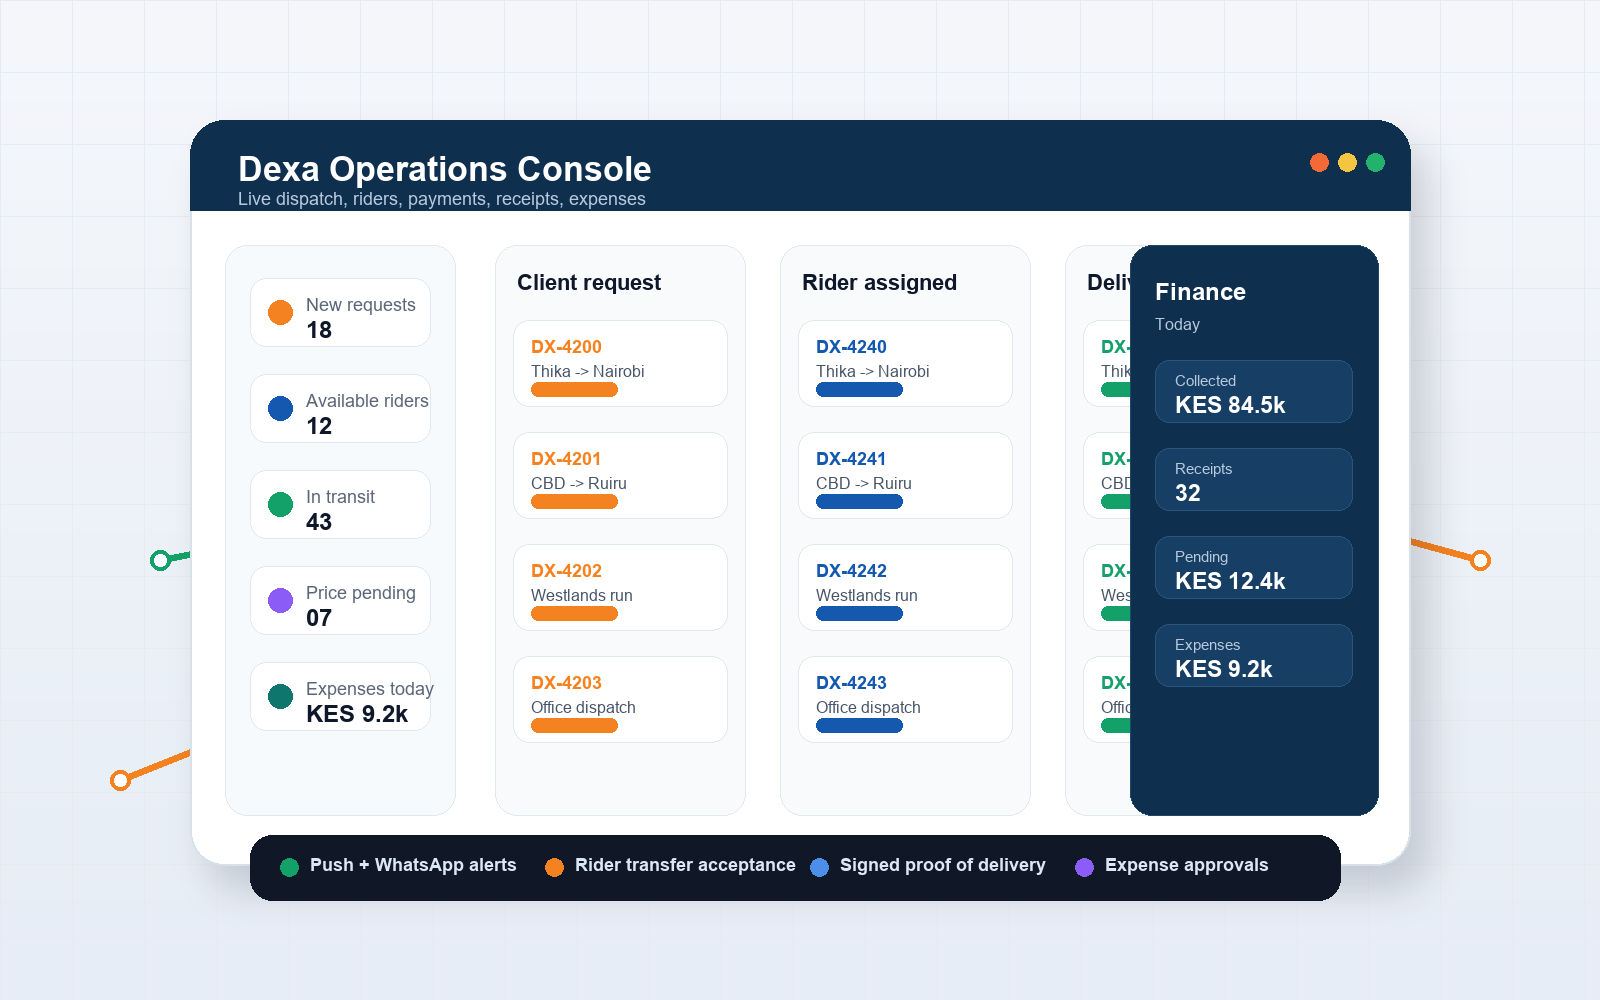The width and height of the screenshot is (1600, 1000).
Task: Click the Live dispatch subtitle text
Action: coord(442,199)
